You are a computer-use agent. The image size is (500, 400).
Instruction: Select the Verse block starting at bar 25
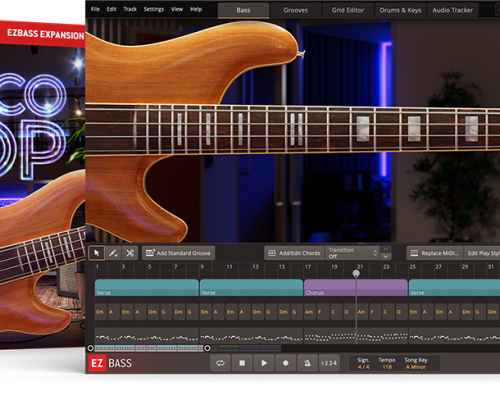454,288
